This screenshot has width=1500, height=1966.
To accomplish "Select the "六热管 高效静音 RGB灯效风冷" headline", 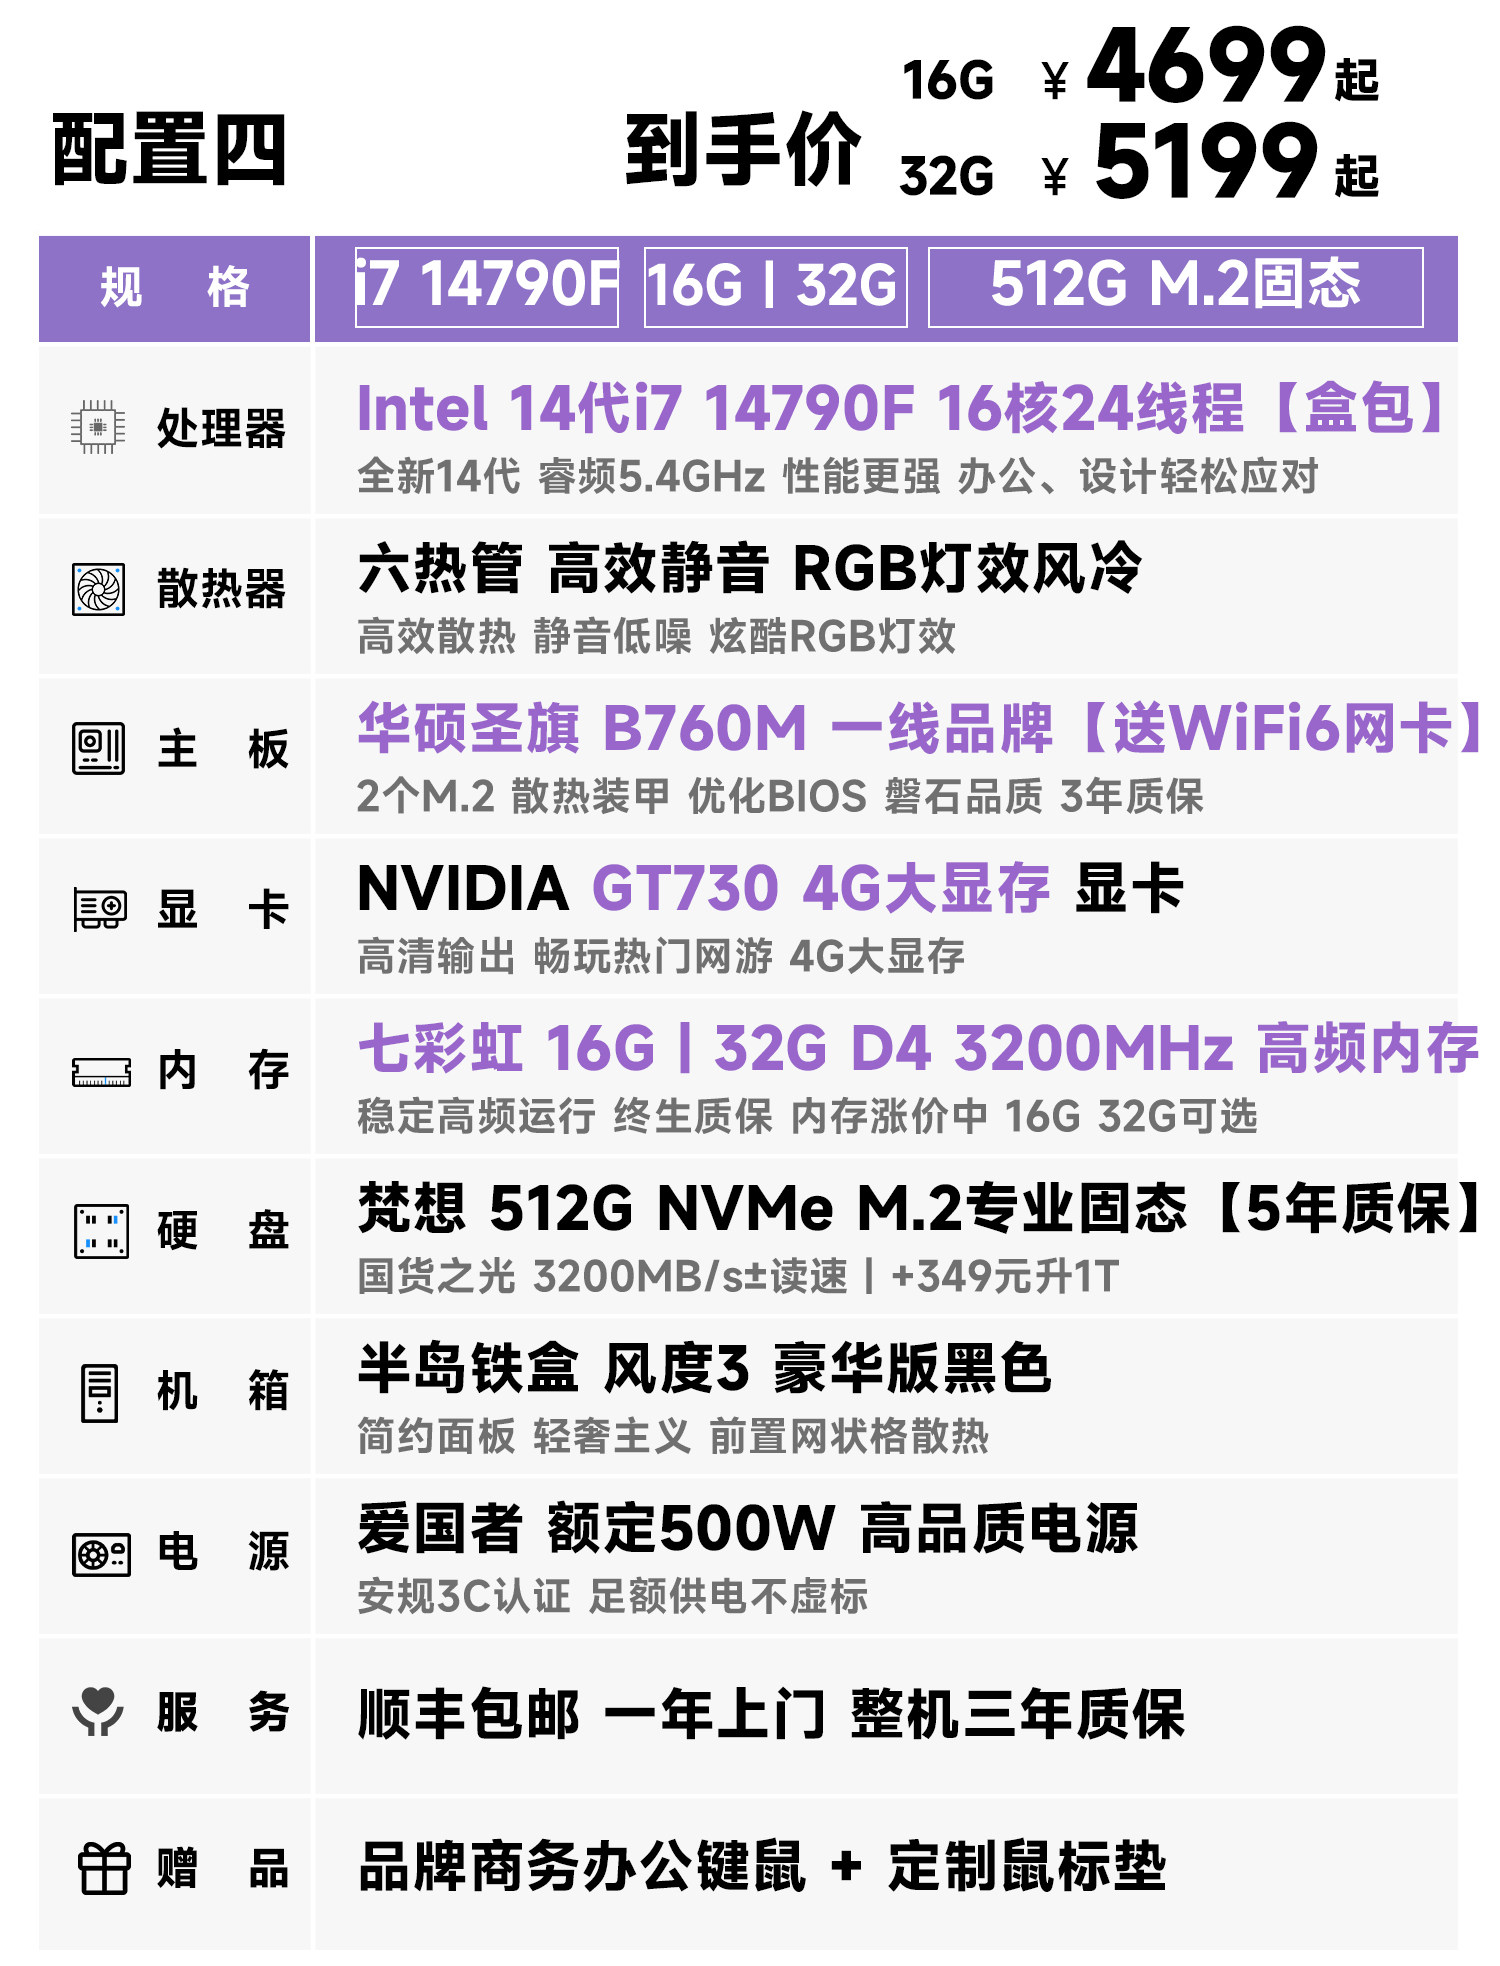I will 749,568.
